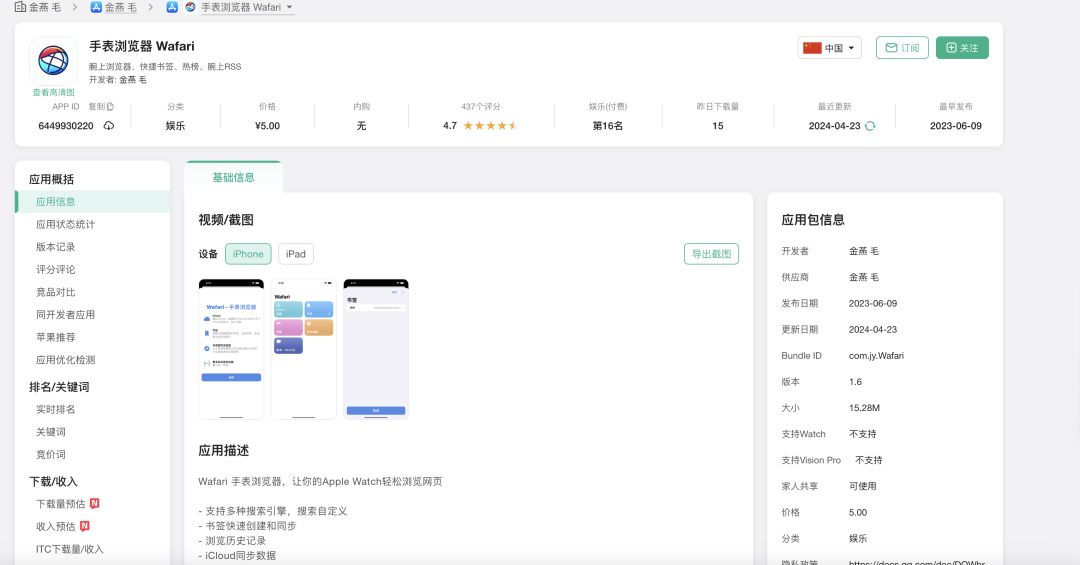Click first 金燕 毛 breadcrumb link

(x=45, y=8)
